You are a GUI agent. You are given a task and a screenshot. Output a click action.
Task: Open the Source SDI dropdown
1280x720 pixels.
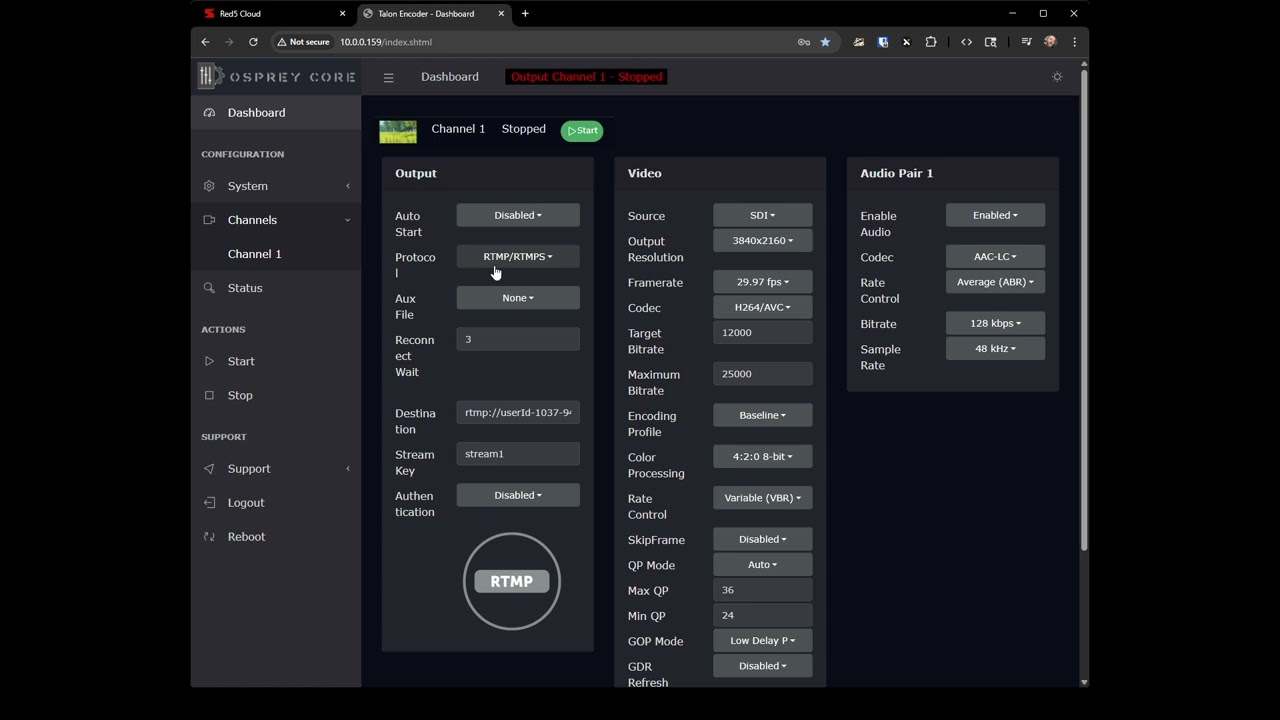(762, 215)
